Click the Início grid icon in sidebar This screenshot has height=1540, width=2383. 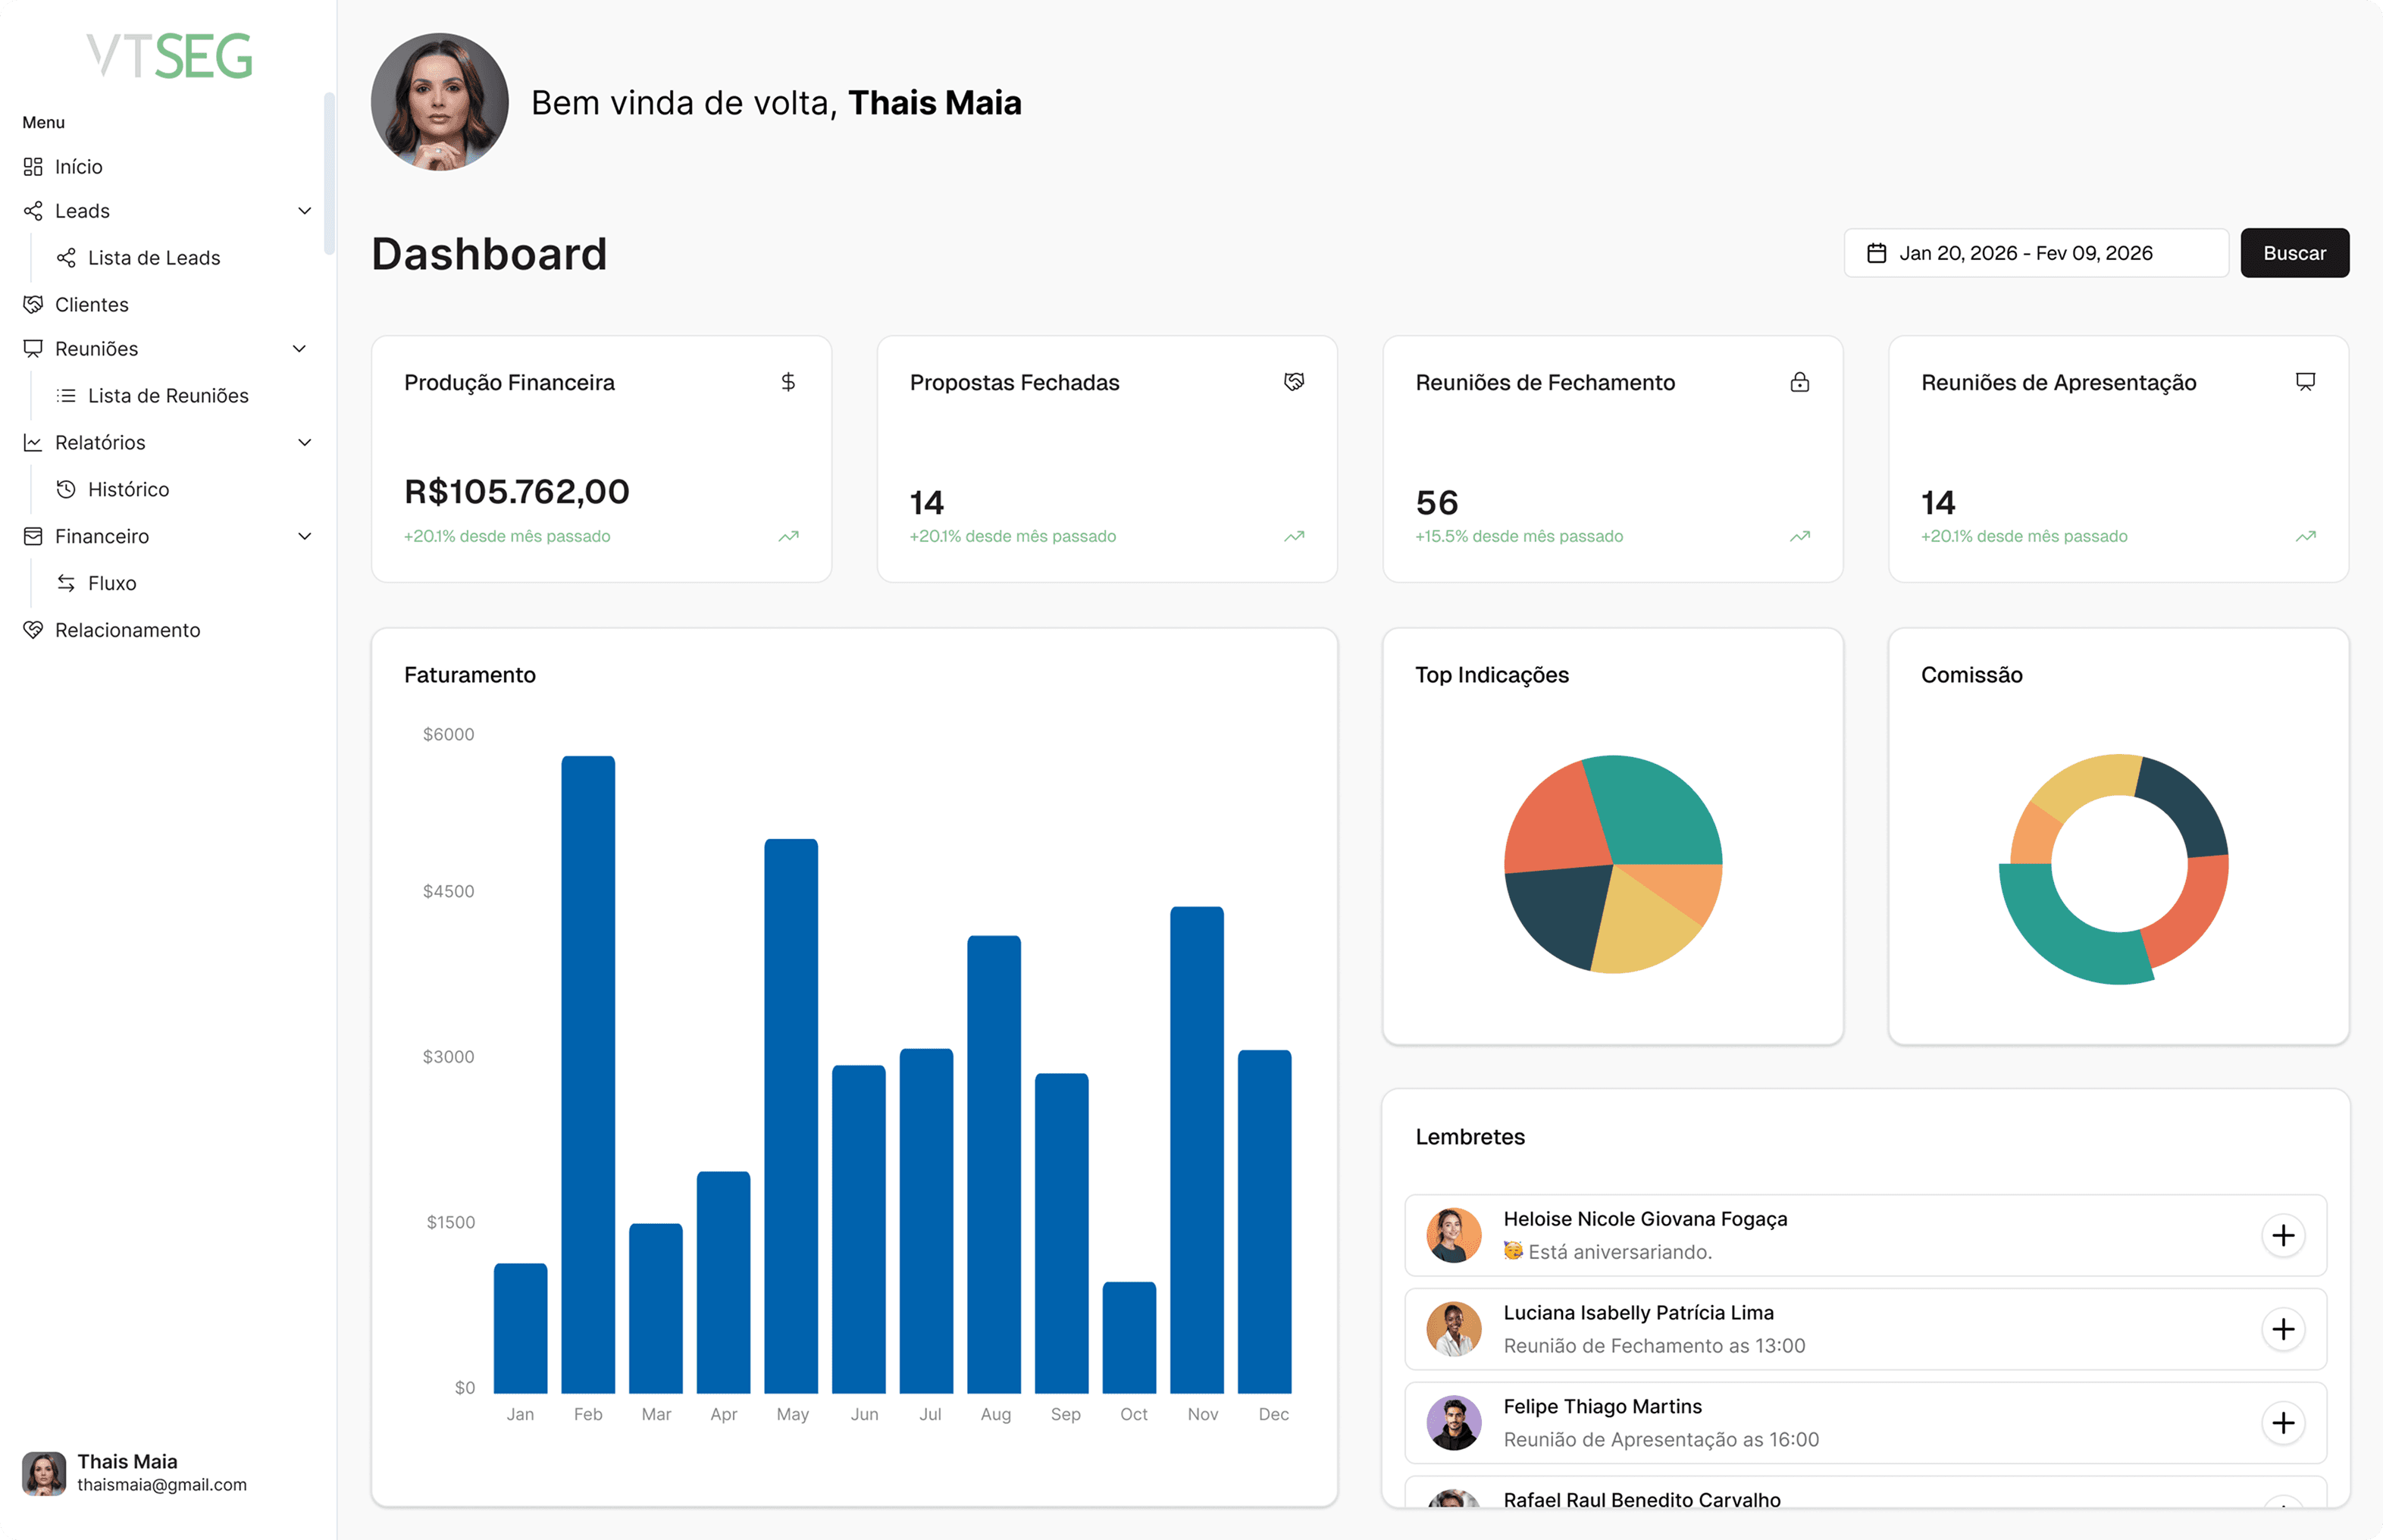[x=33, y=166]
